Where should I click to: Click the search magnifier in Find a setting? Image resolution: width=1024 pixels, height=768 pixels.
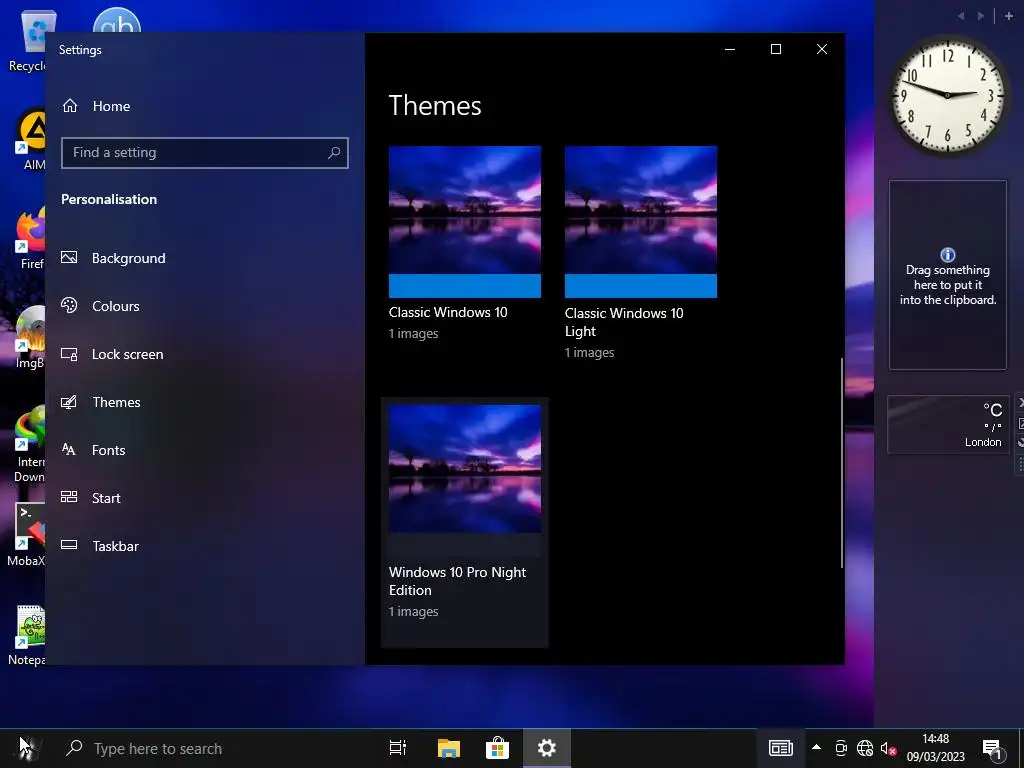click(334, 153)
